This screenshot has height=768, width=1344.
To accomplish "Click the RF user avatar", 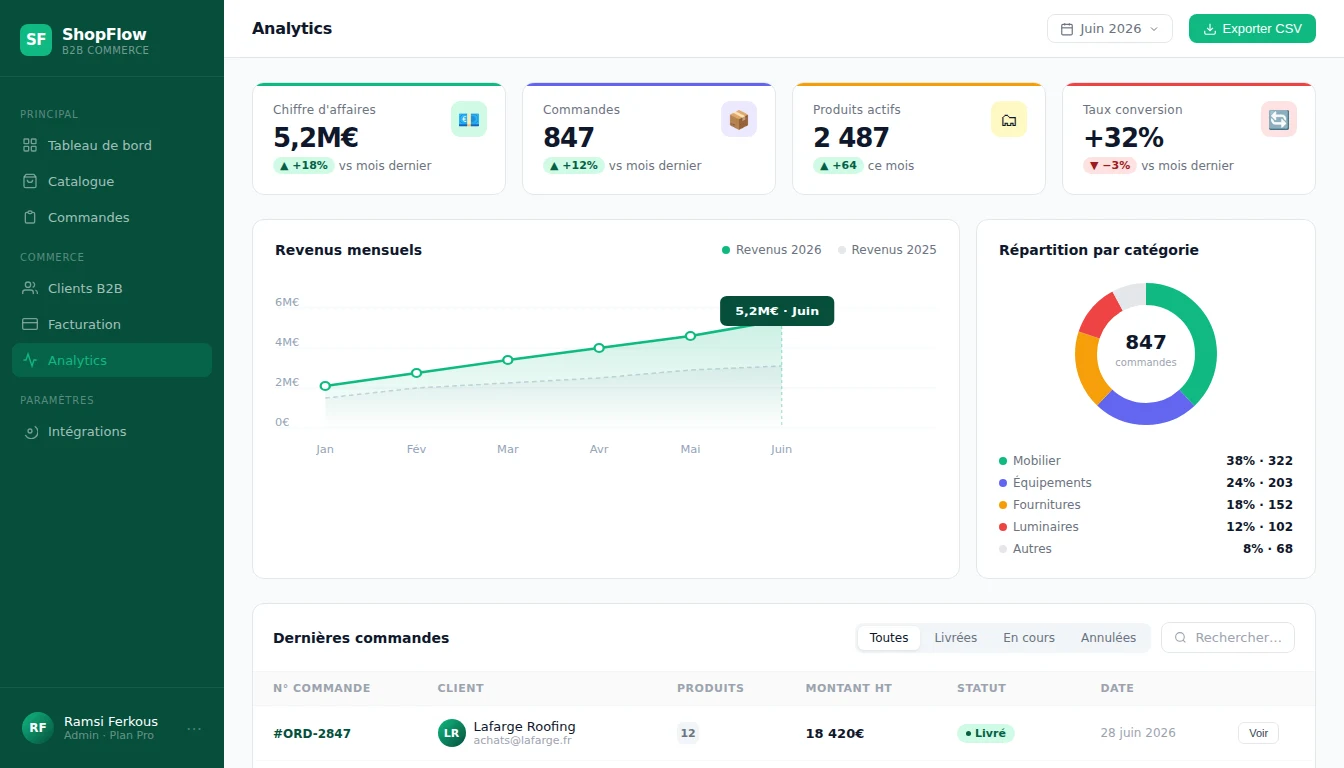I will (x=38, y=727).
